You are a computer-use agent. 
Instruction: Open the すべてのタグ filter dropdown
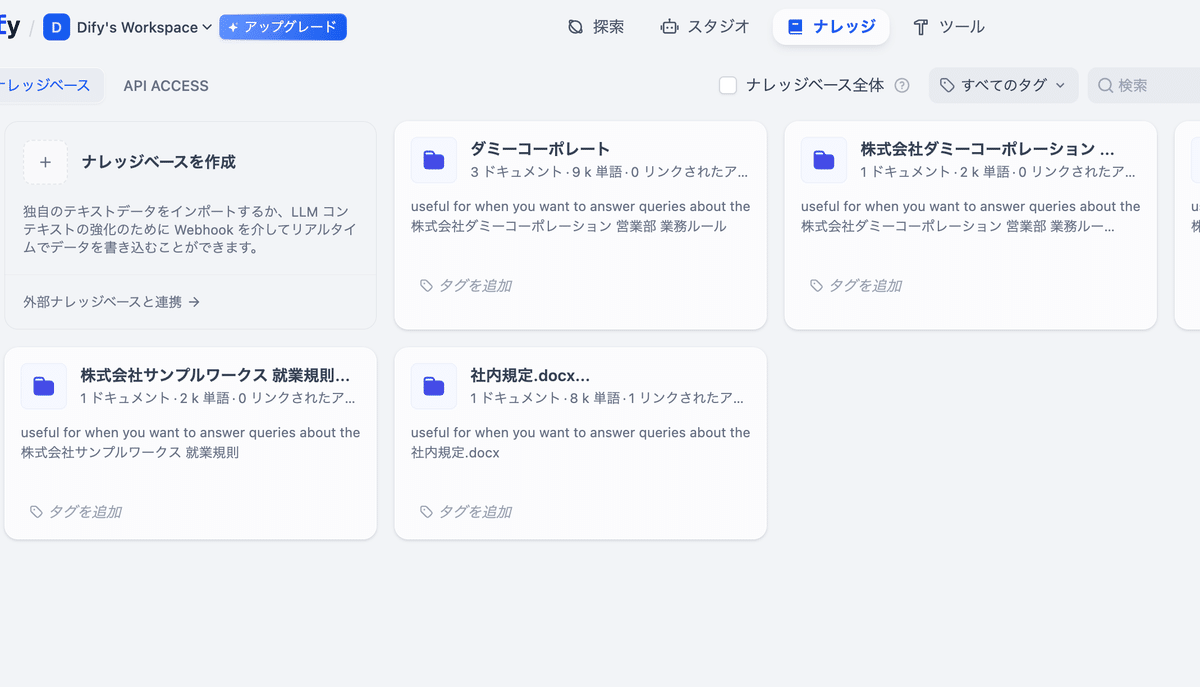click(1003, 85)
